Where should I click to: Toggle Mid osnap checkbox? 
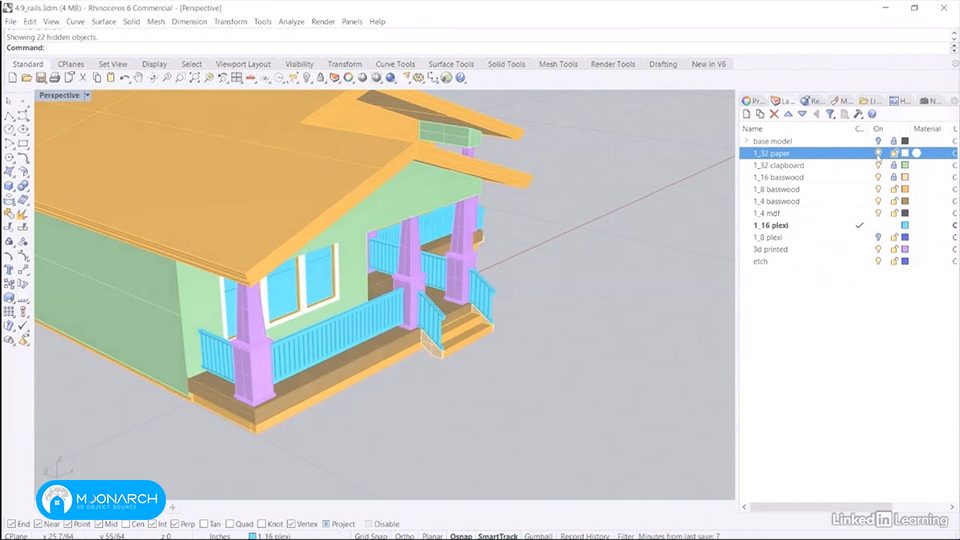pos(99,524)
